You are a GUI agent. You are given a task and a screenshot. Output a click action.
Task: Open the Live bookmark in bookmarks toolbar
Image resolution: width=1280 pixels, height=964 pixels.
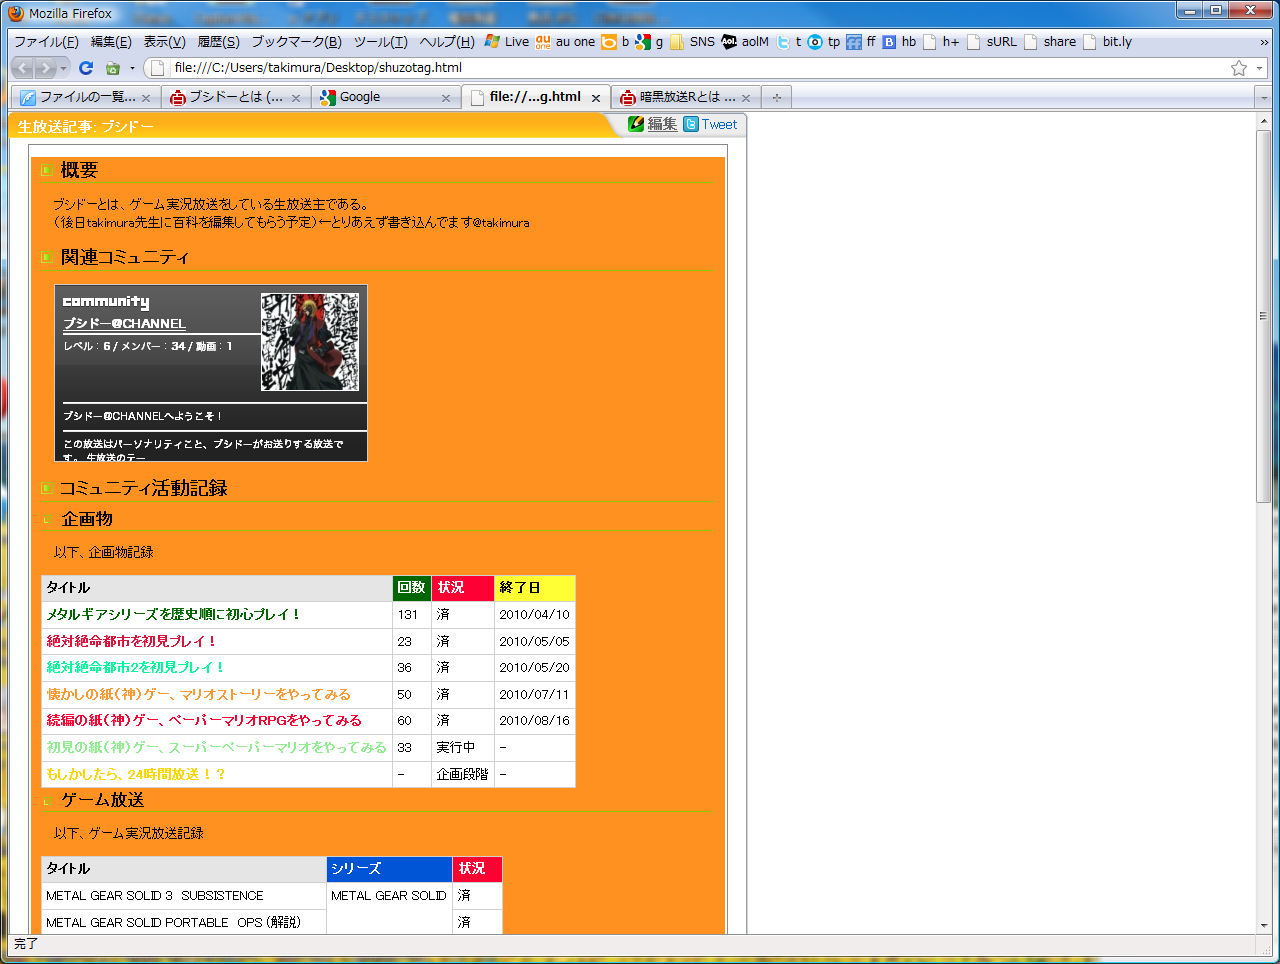507,42
